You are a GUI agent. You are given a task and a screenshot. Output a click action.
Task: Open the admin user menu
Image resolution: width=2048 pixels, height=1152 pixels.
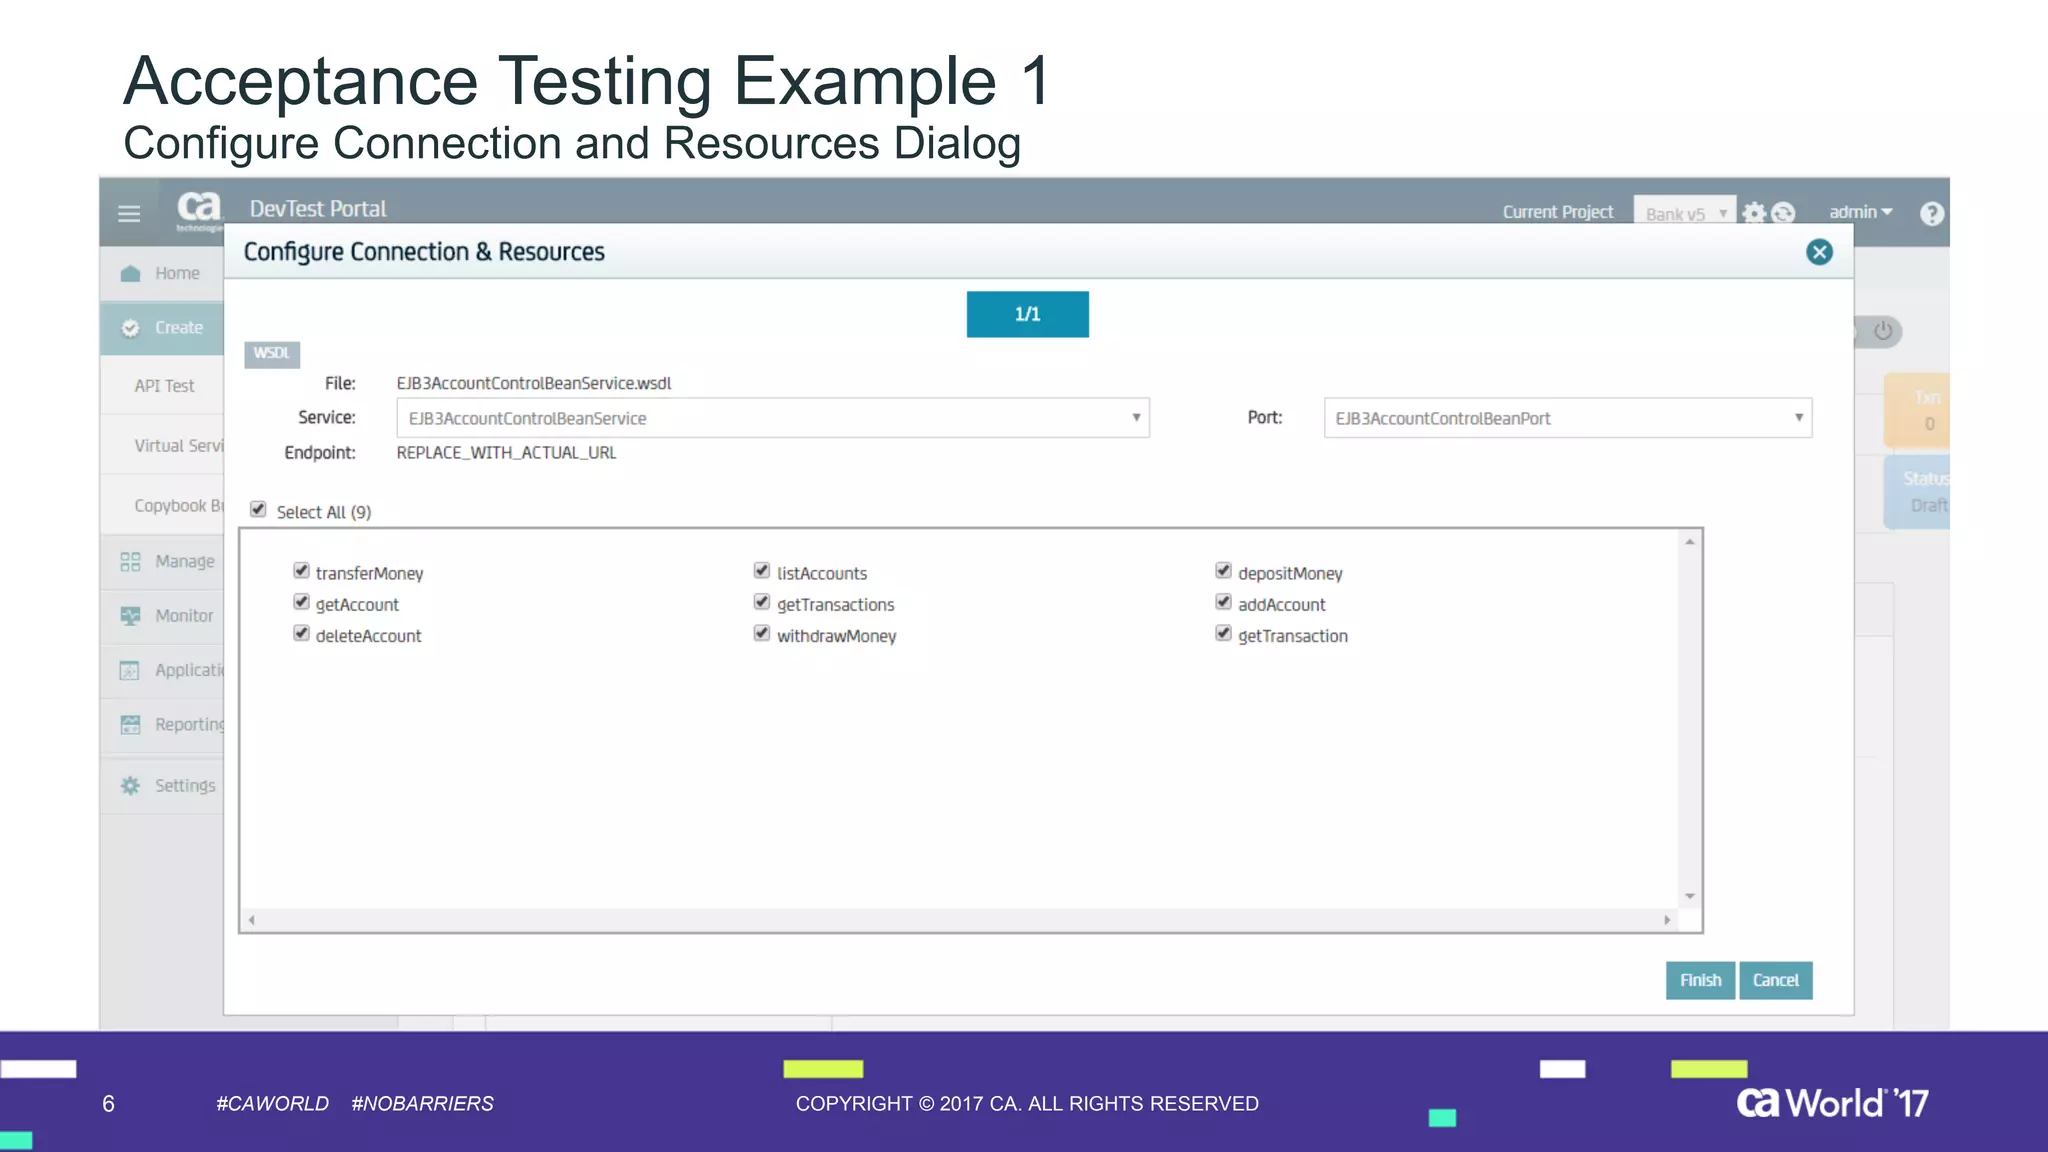(x=1861, y=212)
